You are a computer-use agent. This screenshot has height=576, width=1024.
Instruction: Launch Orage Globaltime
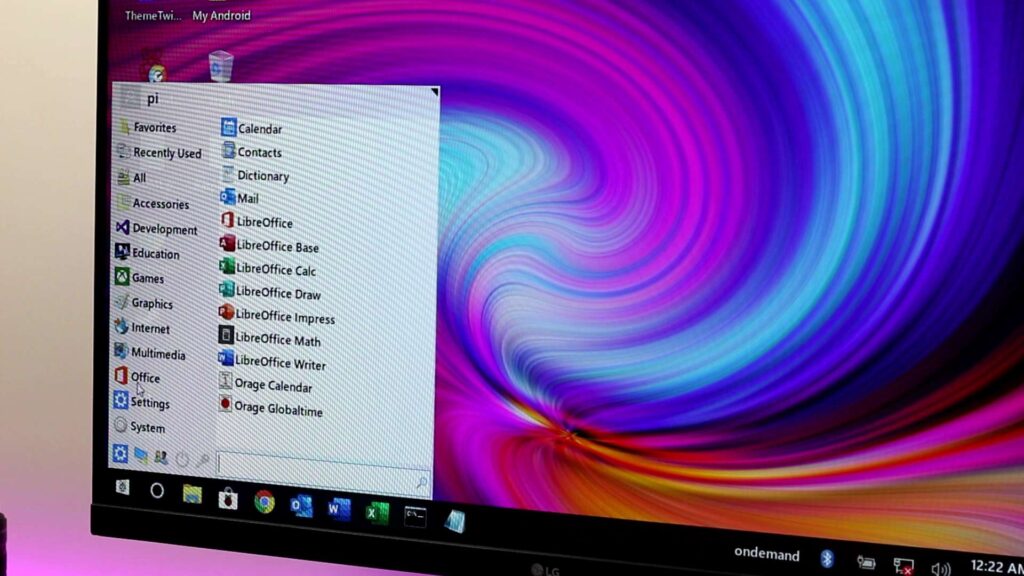click(x=270, y=409)
